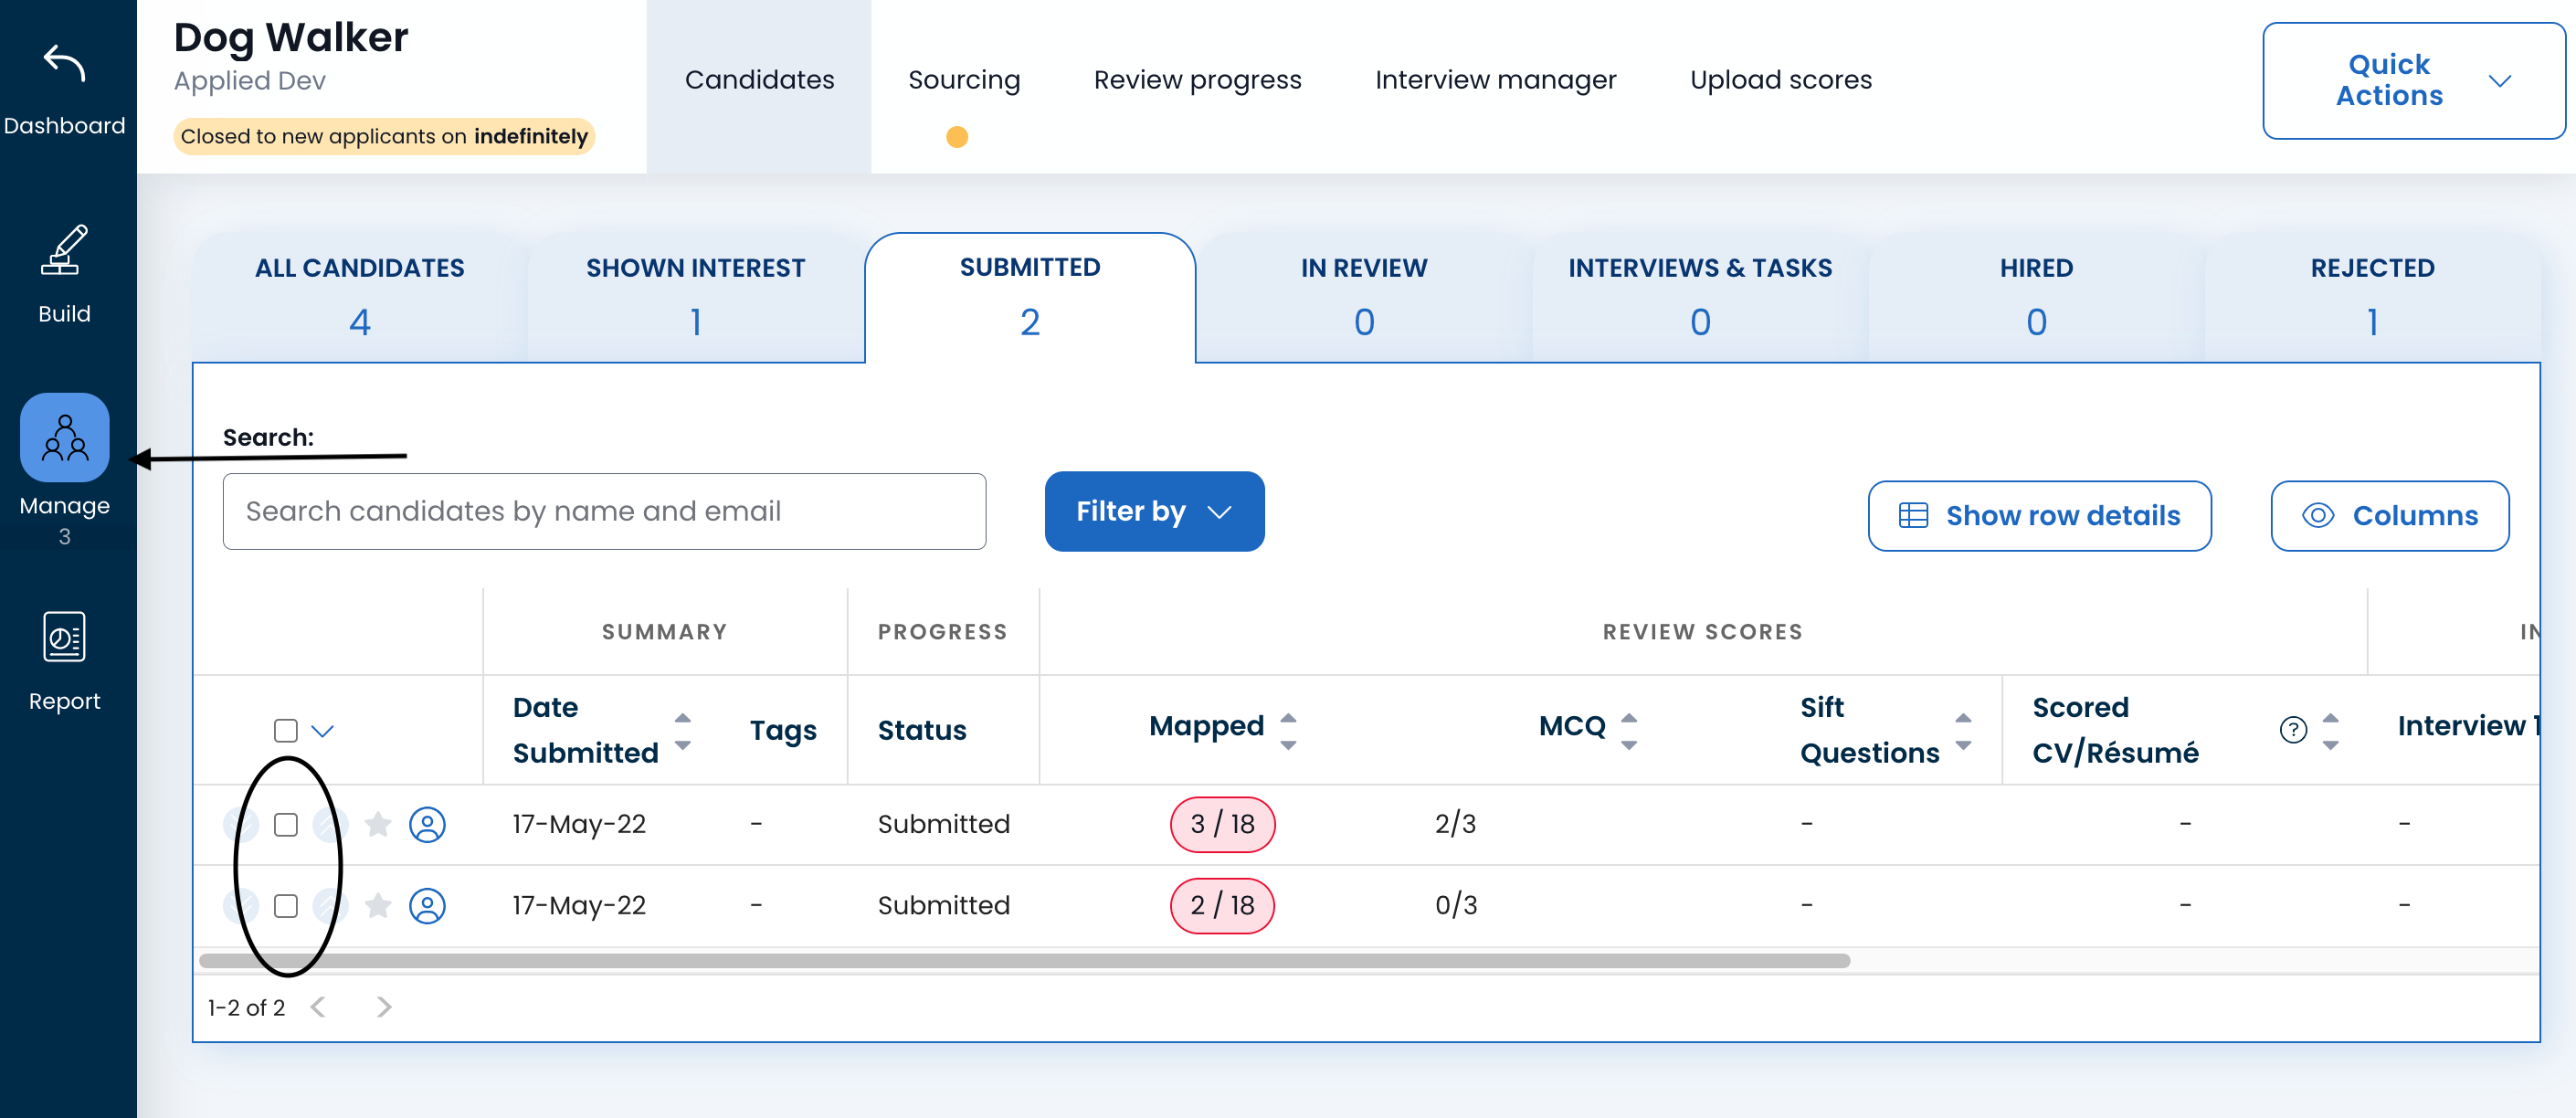Open the Manage section icon
2576x1118 pixels.
64,437
